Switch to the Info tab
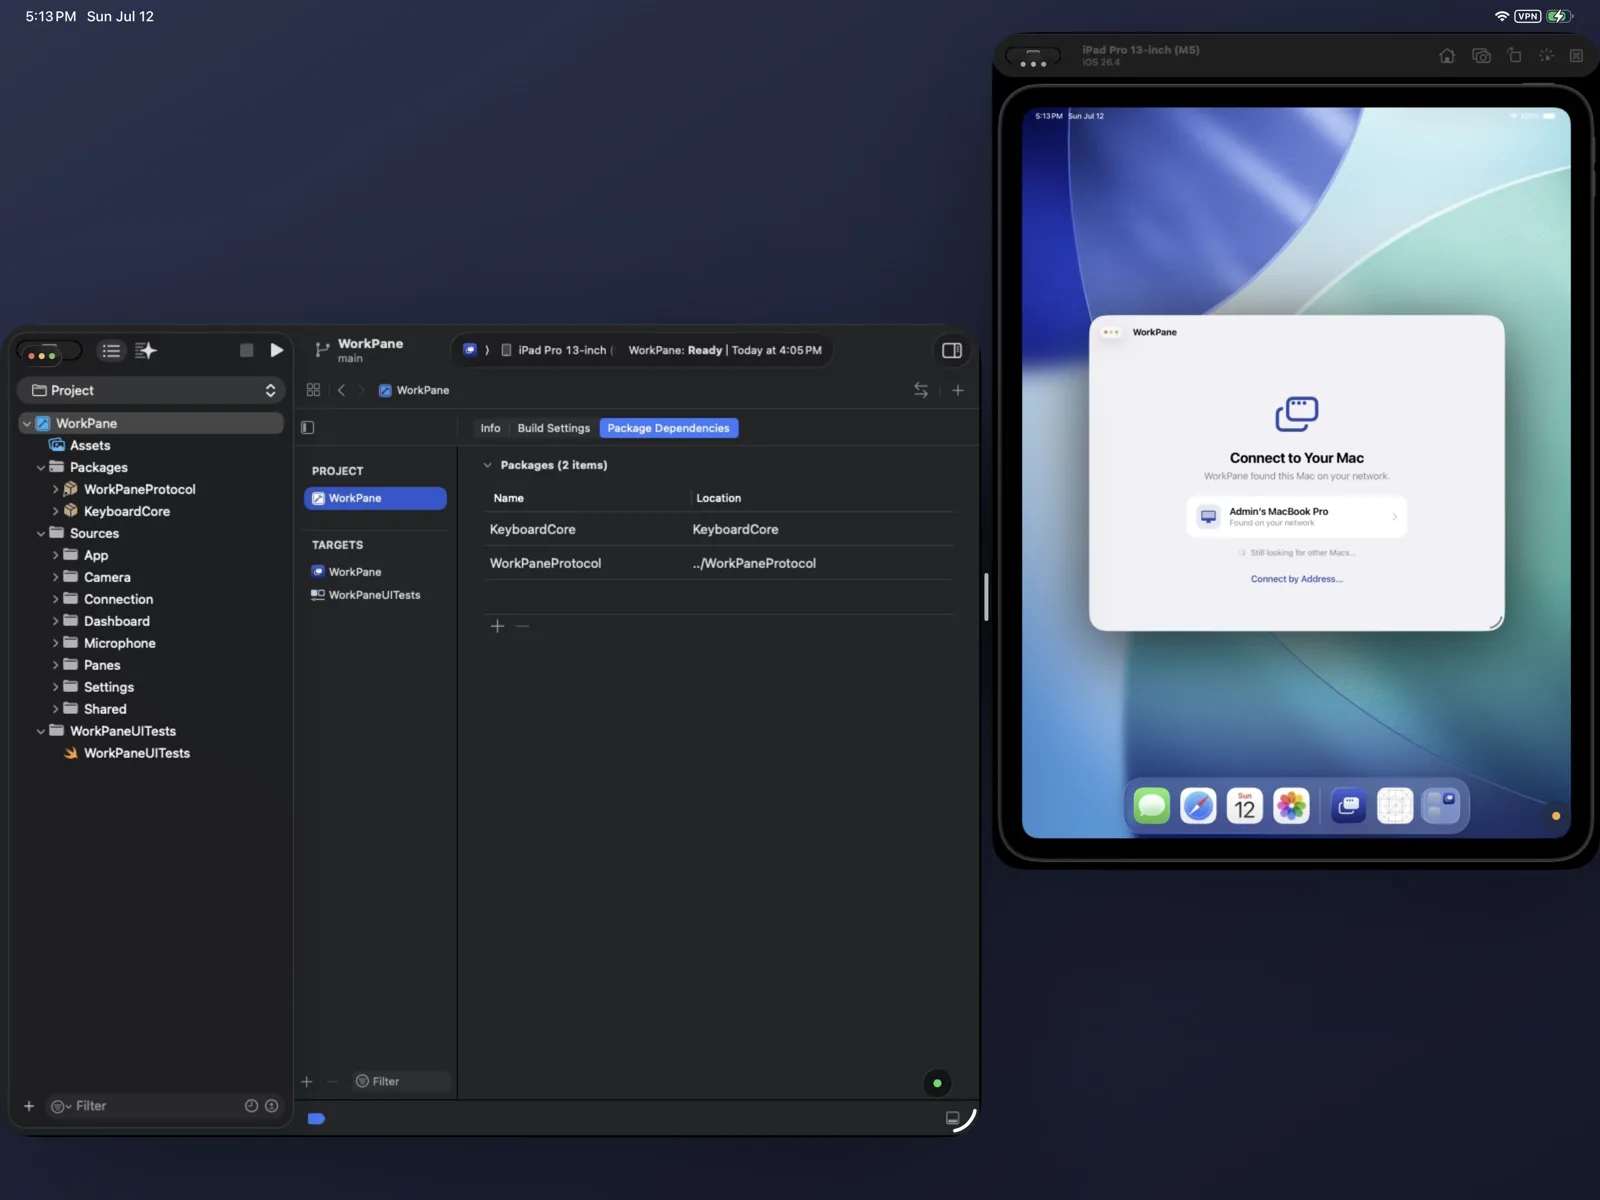 tap(490, 428)
